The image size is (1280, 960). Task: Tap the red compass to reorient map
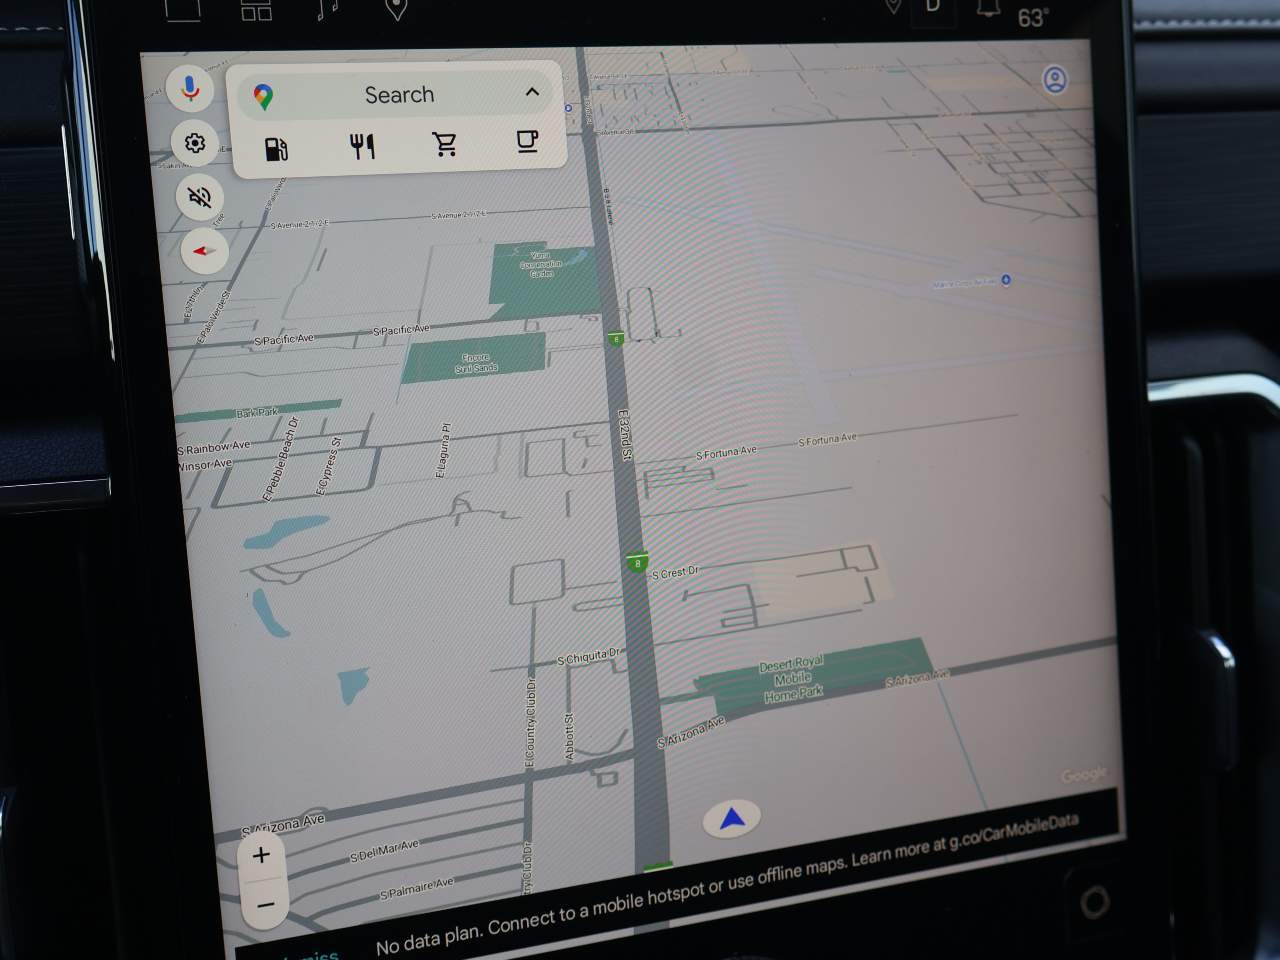click(205, 251)
